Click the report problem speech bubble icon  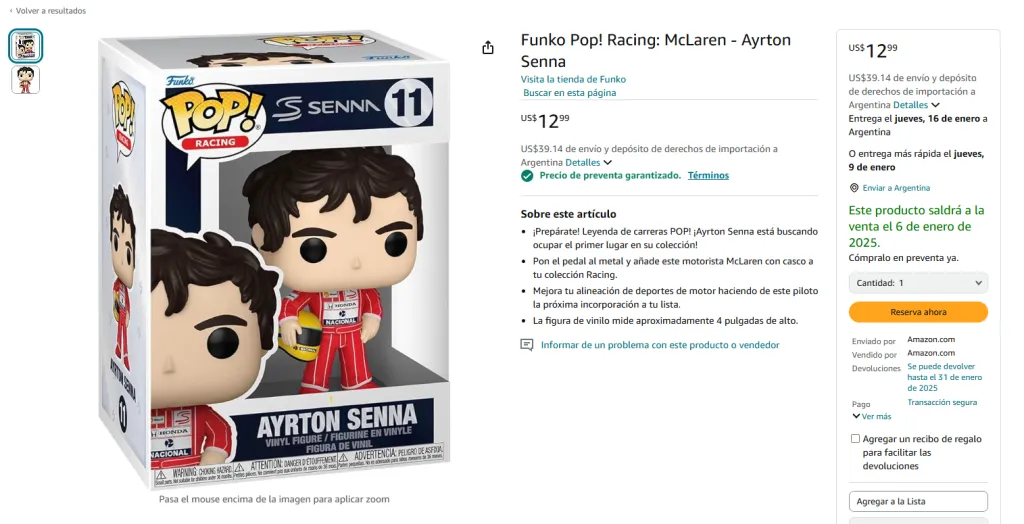click(527, 345)
